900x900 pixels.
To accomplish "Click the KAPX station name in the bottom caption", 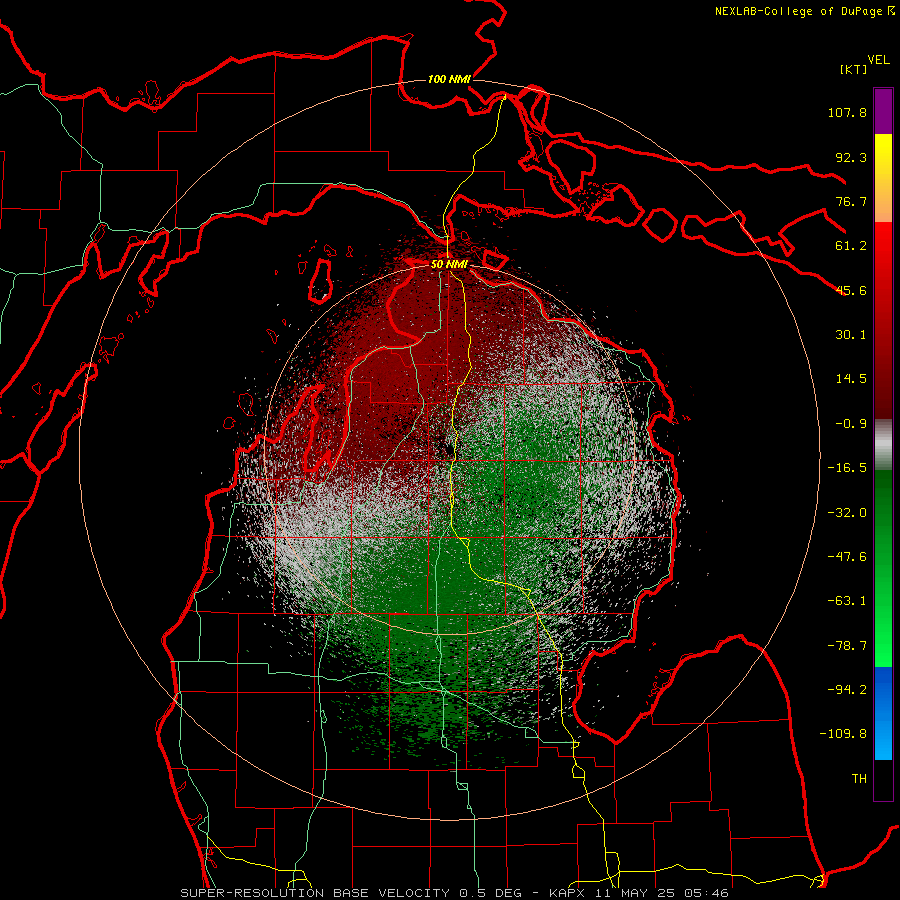I will point(565,893).
